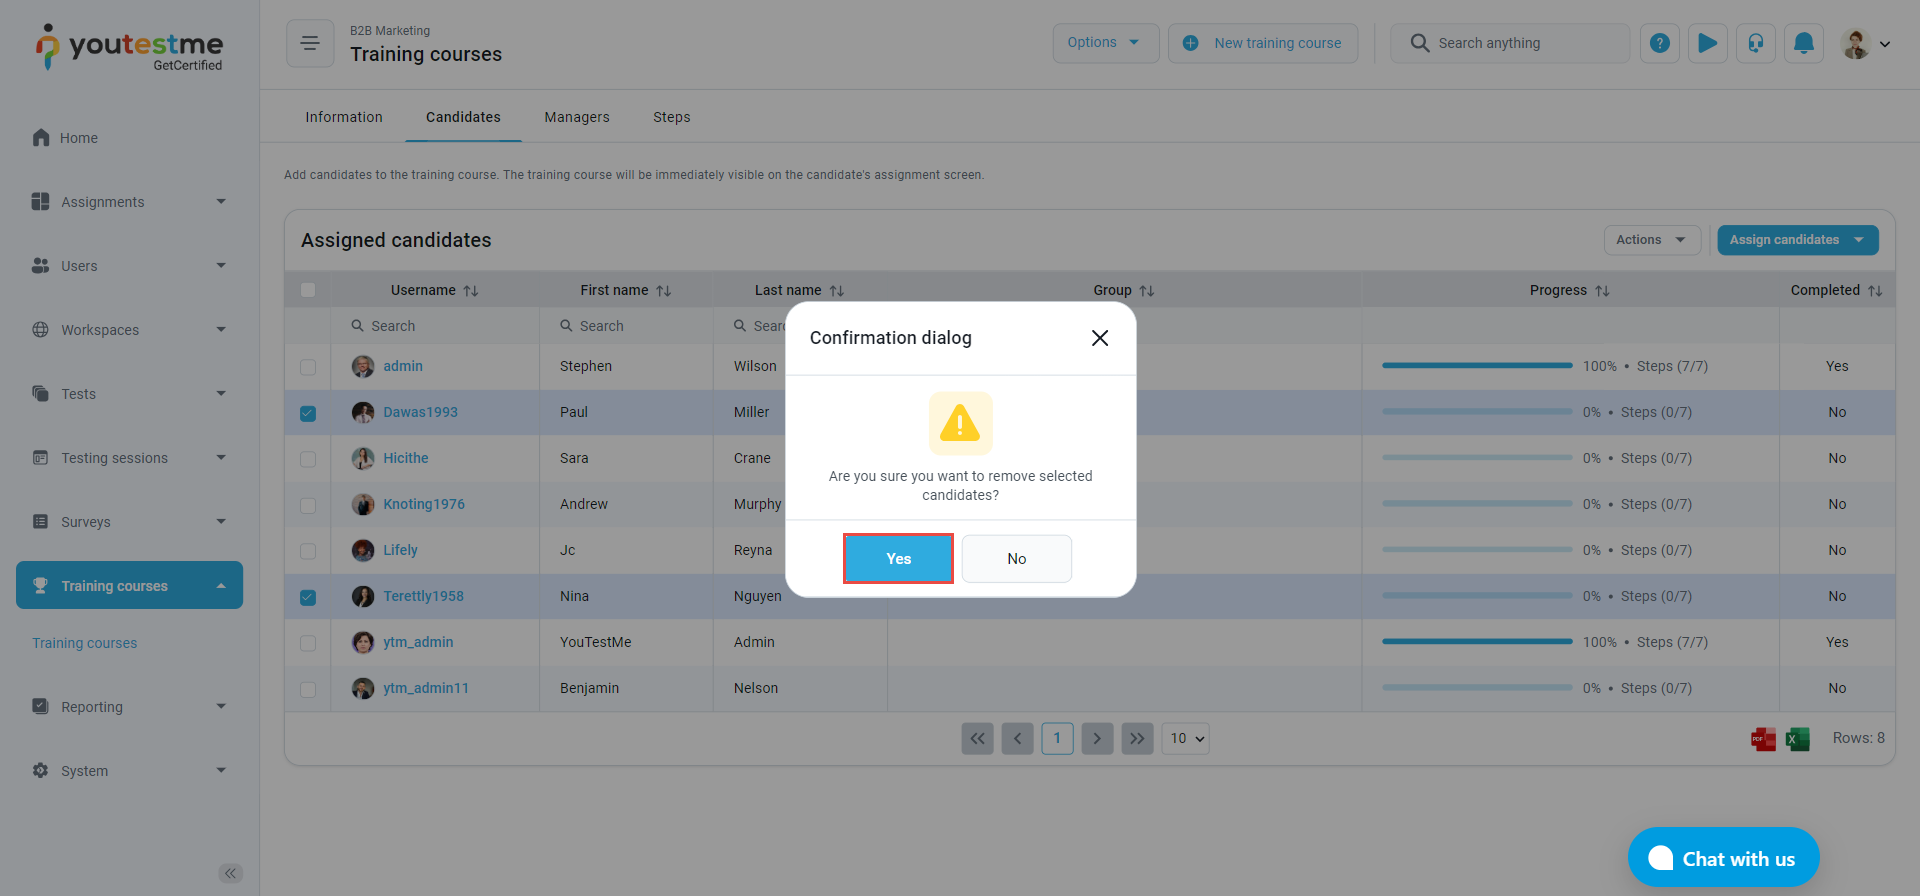Uncheck the Terettly1958 row checkbox
This screenshot has height=896, width=1920.
pos(308,597)
